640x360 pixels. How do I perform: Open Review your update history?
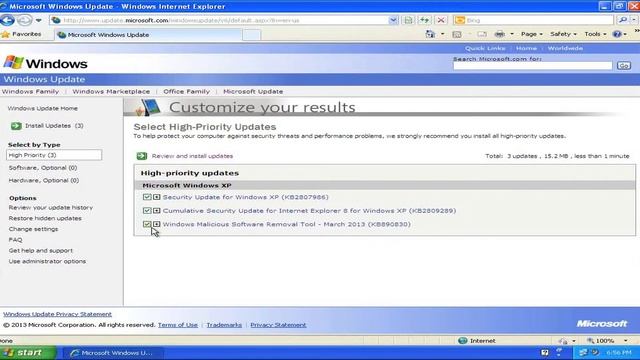[51, 207]
